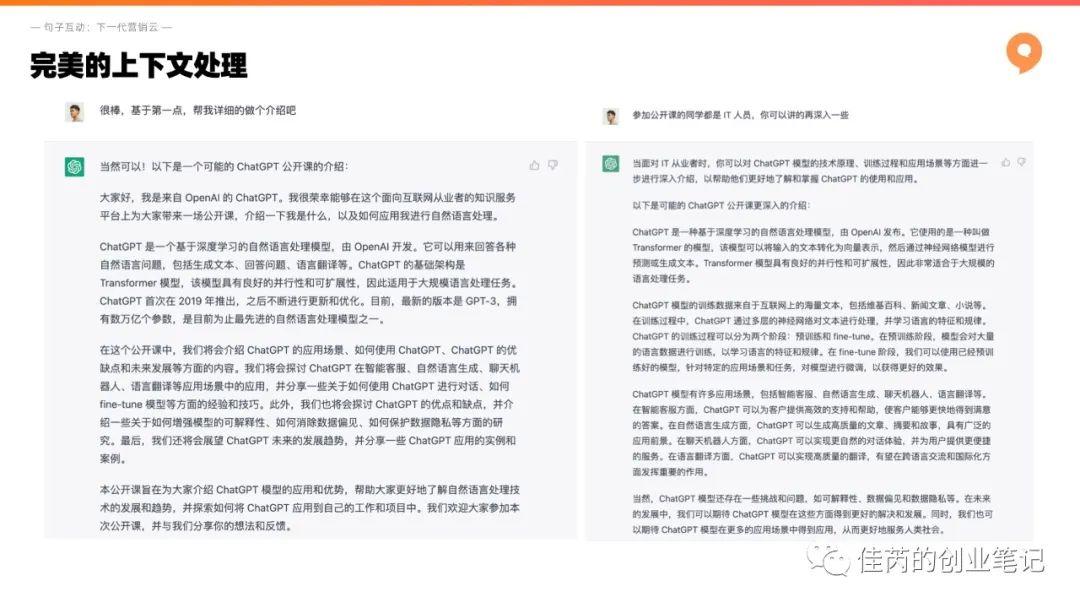Click thumbs-down on the right ChatGPT reply
This screenshot has width=1080, height=608.
[1021, 163]
